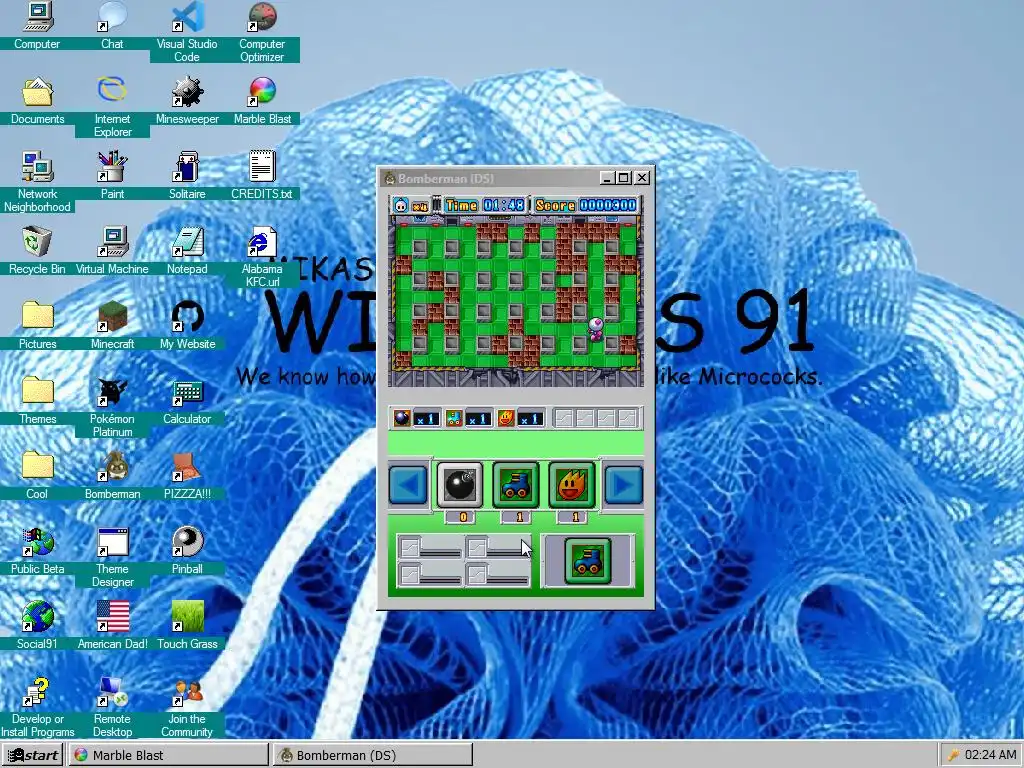Click the equipped item in lower right panel
The image size is (1024, 768).
tap(588, 560)
